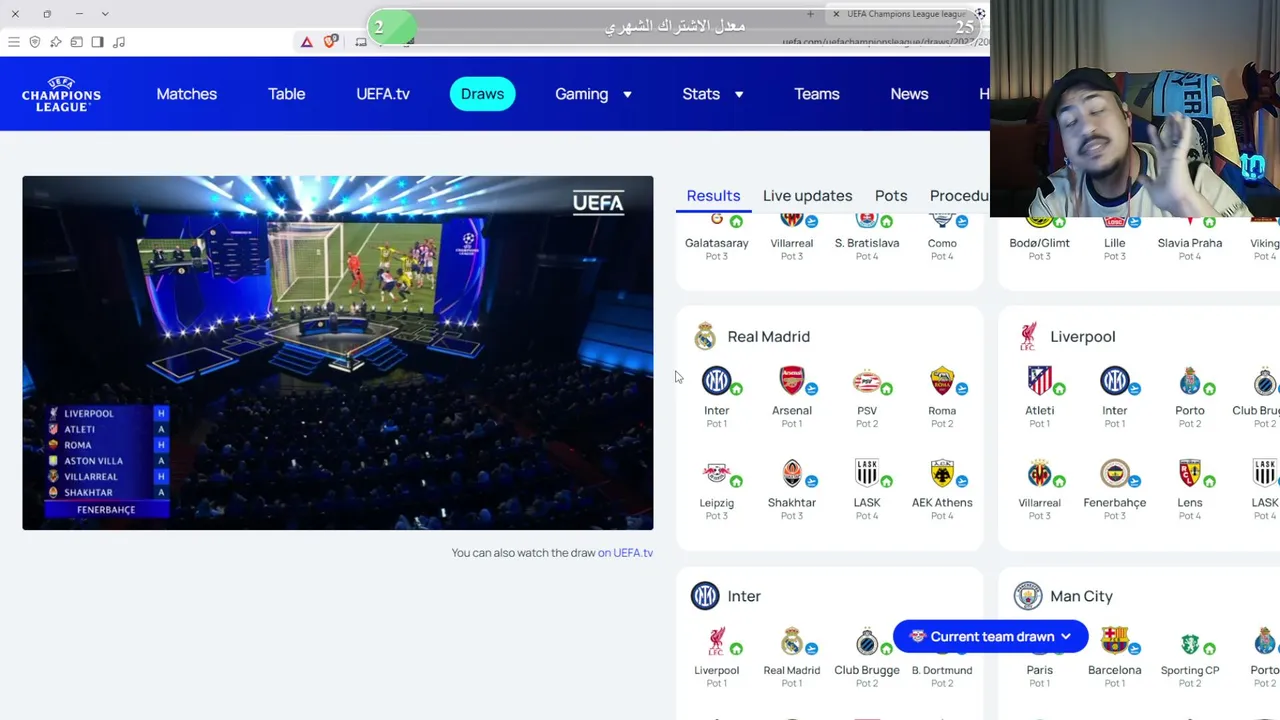This screenshot has height=720, width=1280.
Task: Select Club Brugge logo in Inter card
Action: [x=867, y=641]
